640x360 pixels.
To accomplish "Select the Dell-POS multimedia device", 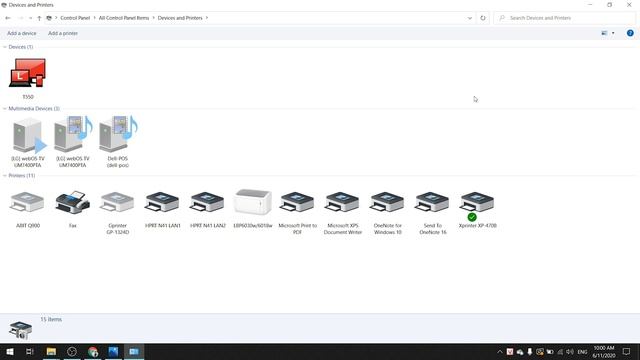I will click(x=118, y=135).
